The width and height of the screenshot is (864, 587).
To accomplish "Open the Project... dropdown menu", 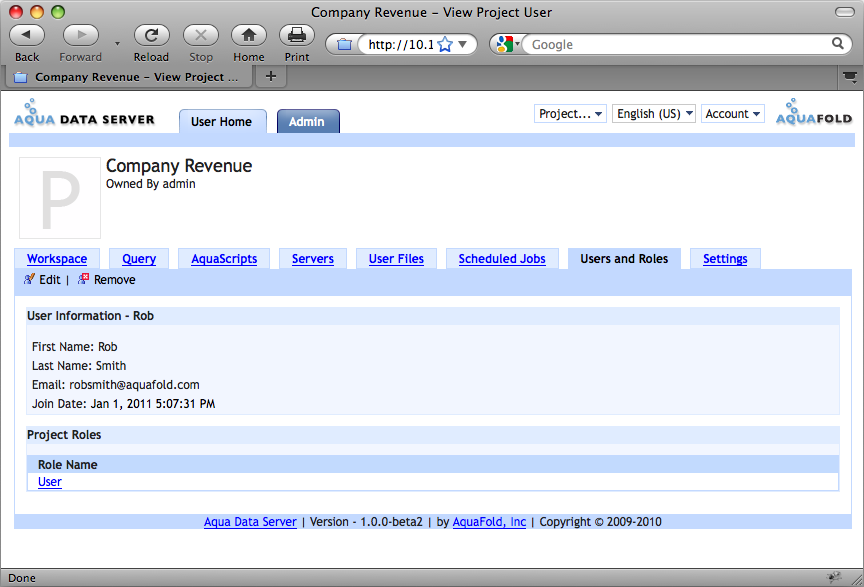I will click(570, 114).
